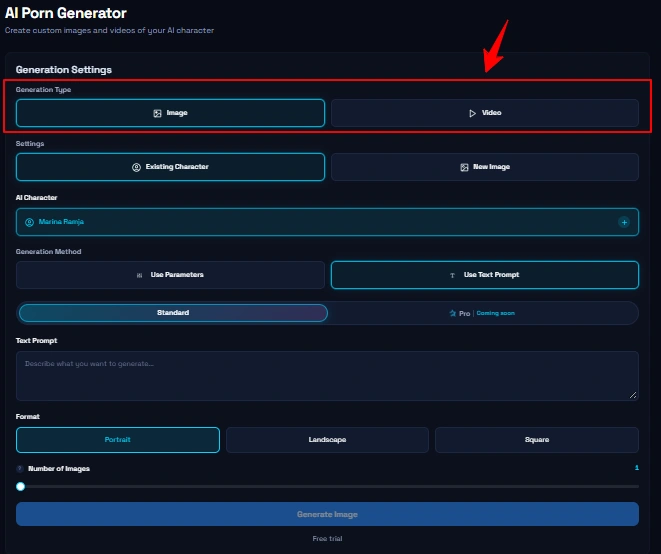
Task: Switch to the Pro mode tab
Action: point(482,313)
